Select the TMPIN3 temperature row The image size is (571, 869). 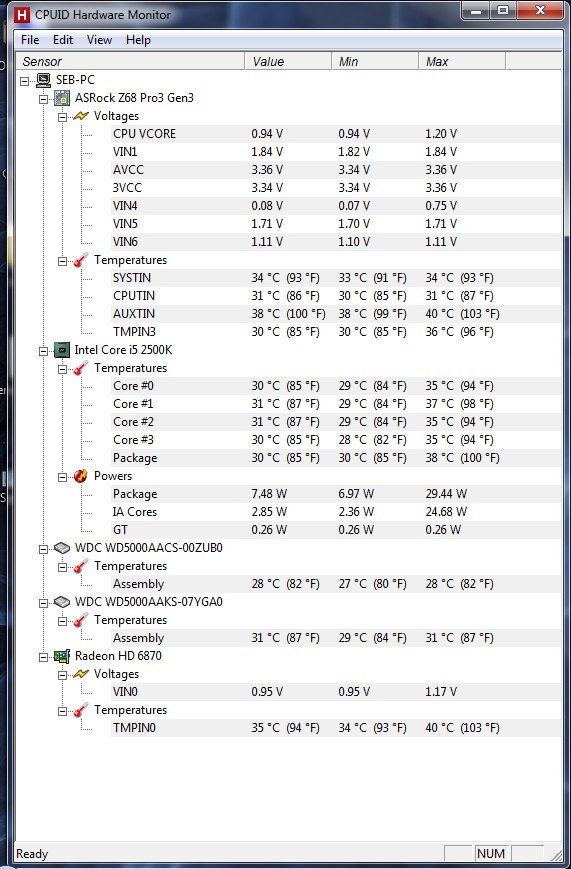click(335, 332)
